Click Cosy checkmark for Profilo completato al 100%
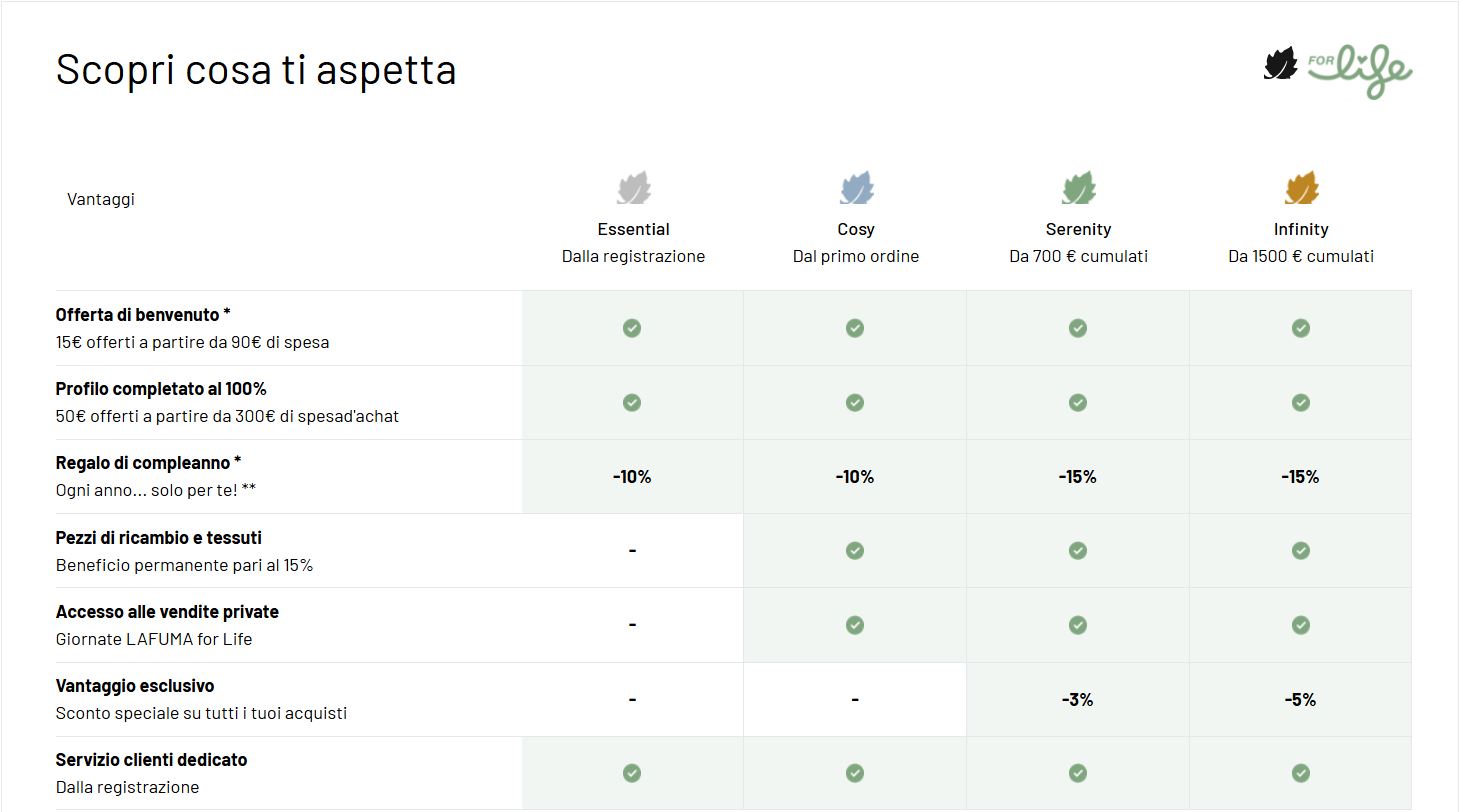Viewport: 1460px width, 812px height. [855, 402]
